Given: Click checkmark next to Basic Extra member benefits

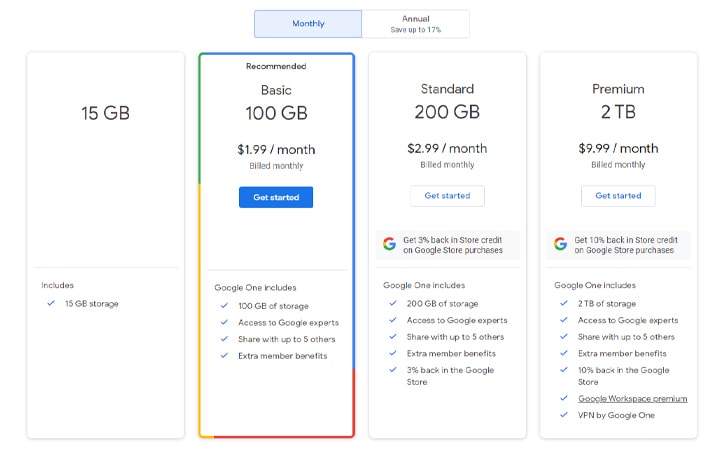Looking at the screenshot, I should (224, 355).
